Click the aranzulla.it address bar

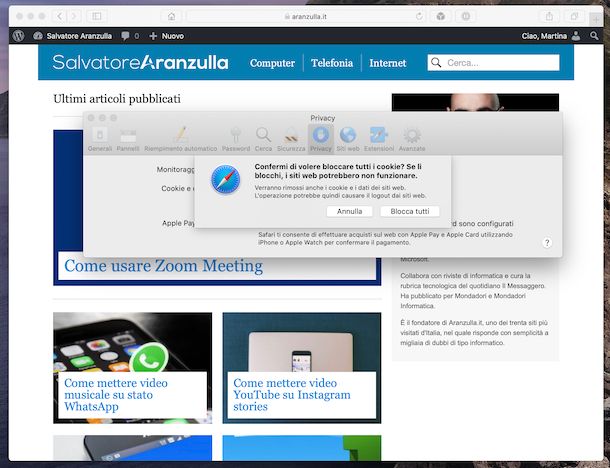pos(305,16)
